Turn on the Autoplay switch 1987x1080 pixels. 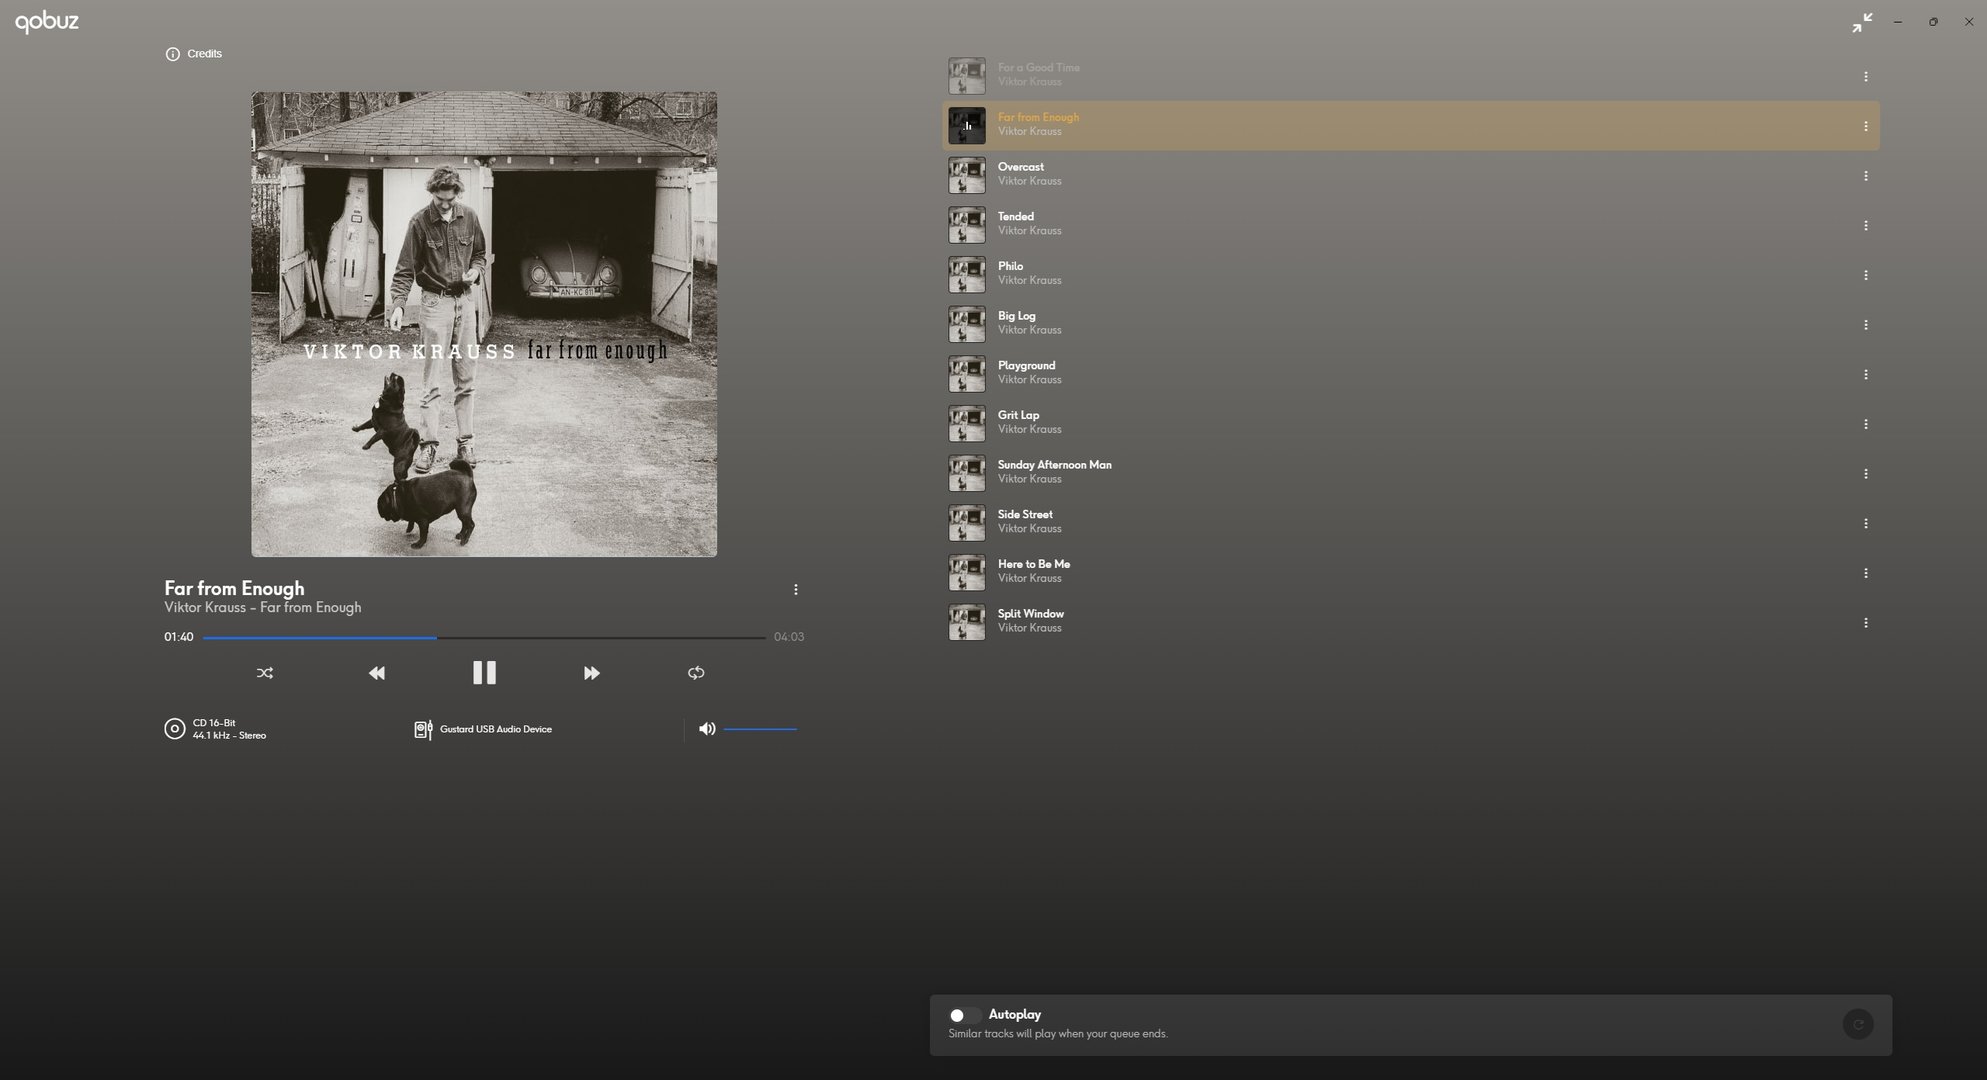962,1015
